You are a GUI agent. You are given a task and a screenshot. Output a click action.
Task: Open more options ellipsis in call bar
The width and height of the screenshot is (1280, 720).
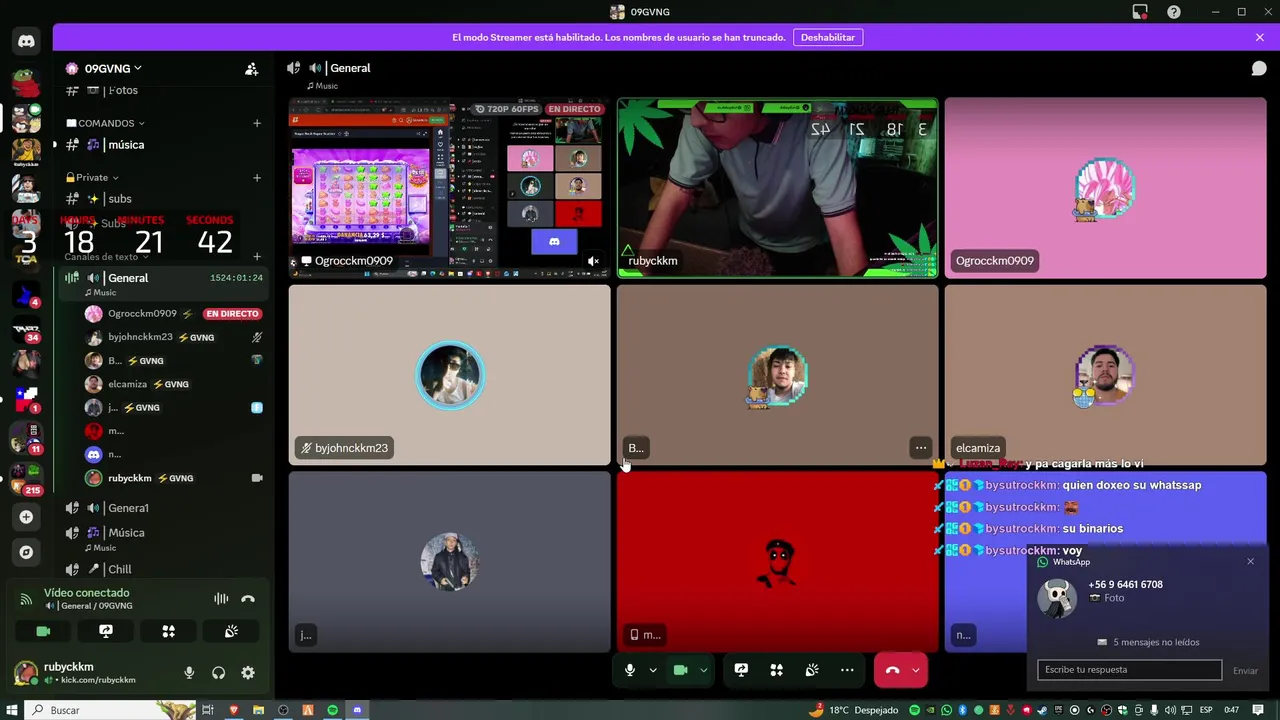(x=847, y=670)
